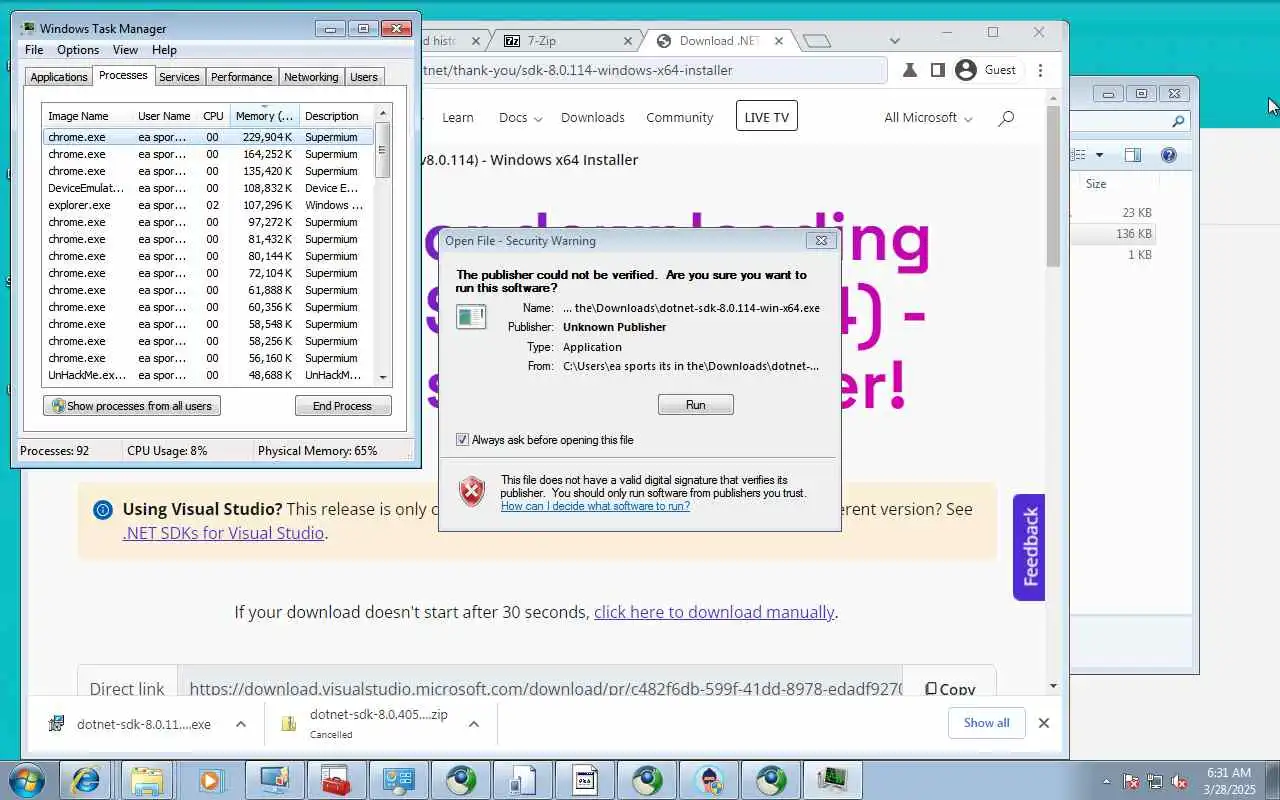Sort processes by Image Name column
Viewport: 1280px width, 800px height.
point(87,116)
